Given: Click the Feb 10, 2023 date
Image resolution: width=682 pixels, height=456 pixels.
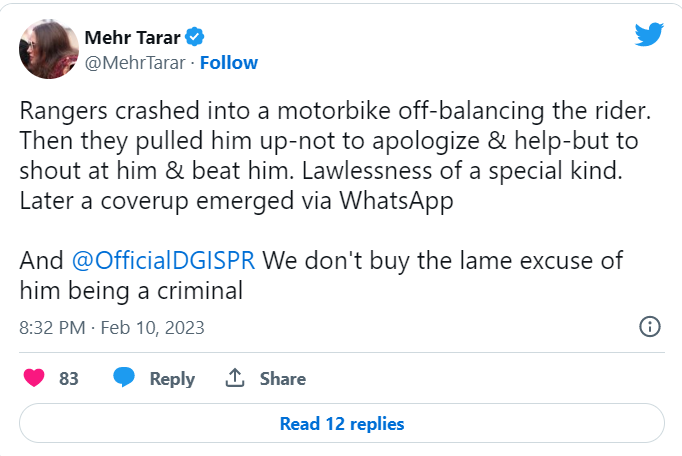Looking at the screenshot, I should tap(157, 328).
